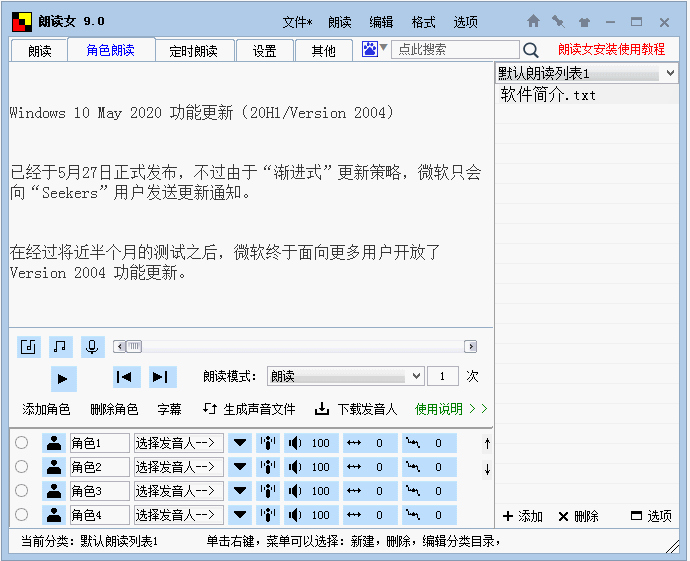The image size is (690, 561).
Task: Select the radio button for 角色2
Action: point(22,466)
